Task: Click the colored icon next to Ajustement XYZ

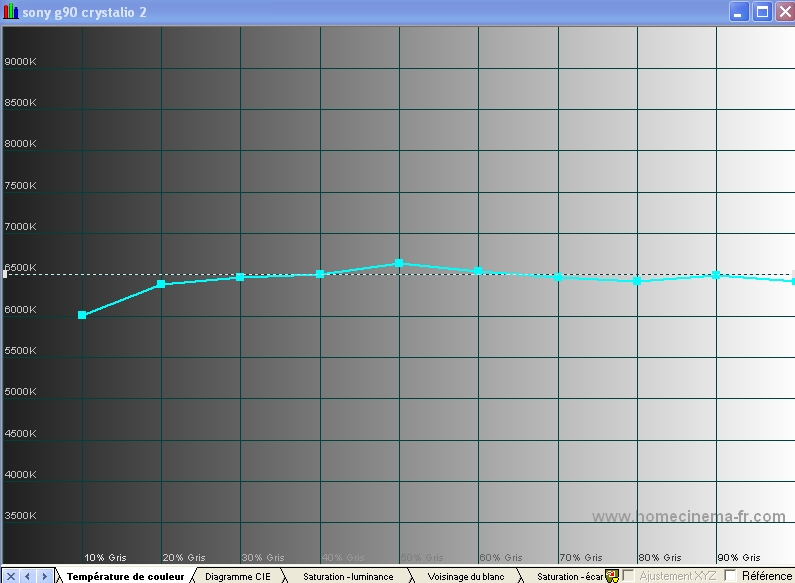Action: click(x=612, y=575)
